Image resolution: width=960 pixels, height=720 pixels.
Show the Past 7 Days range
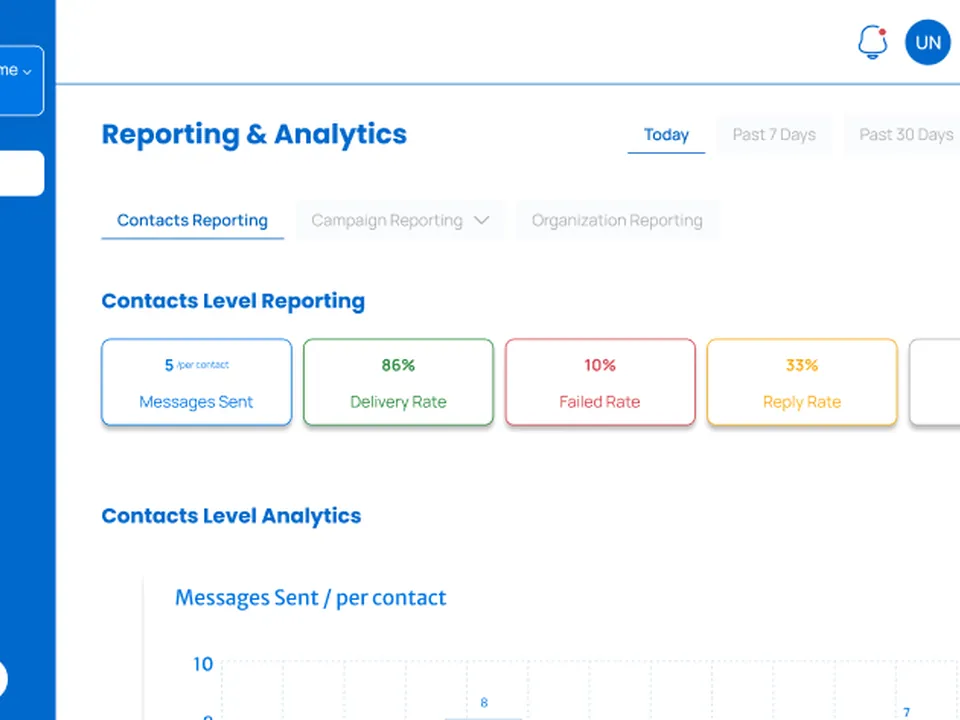pos(774,134)
